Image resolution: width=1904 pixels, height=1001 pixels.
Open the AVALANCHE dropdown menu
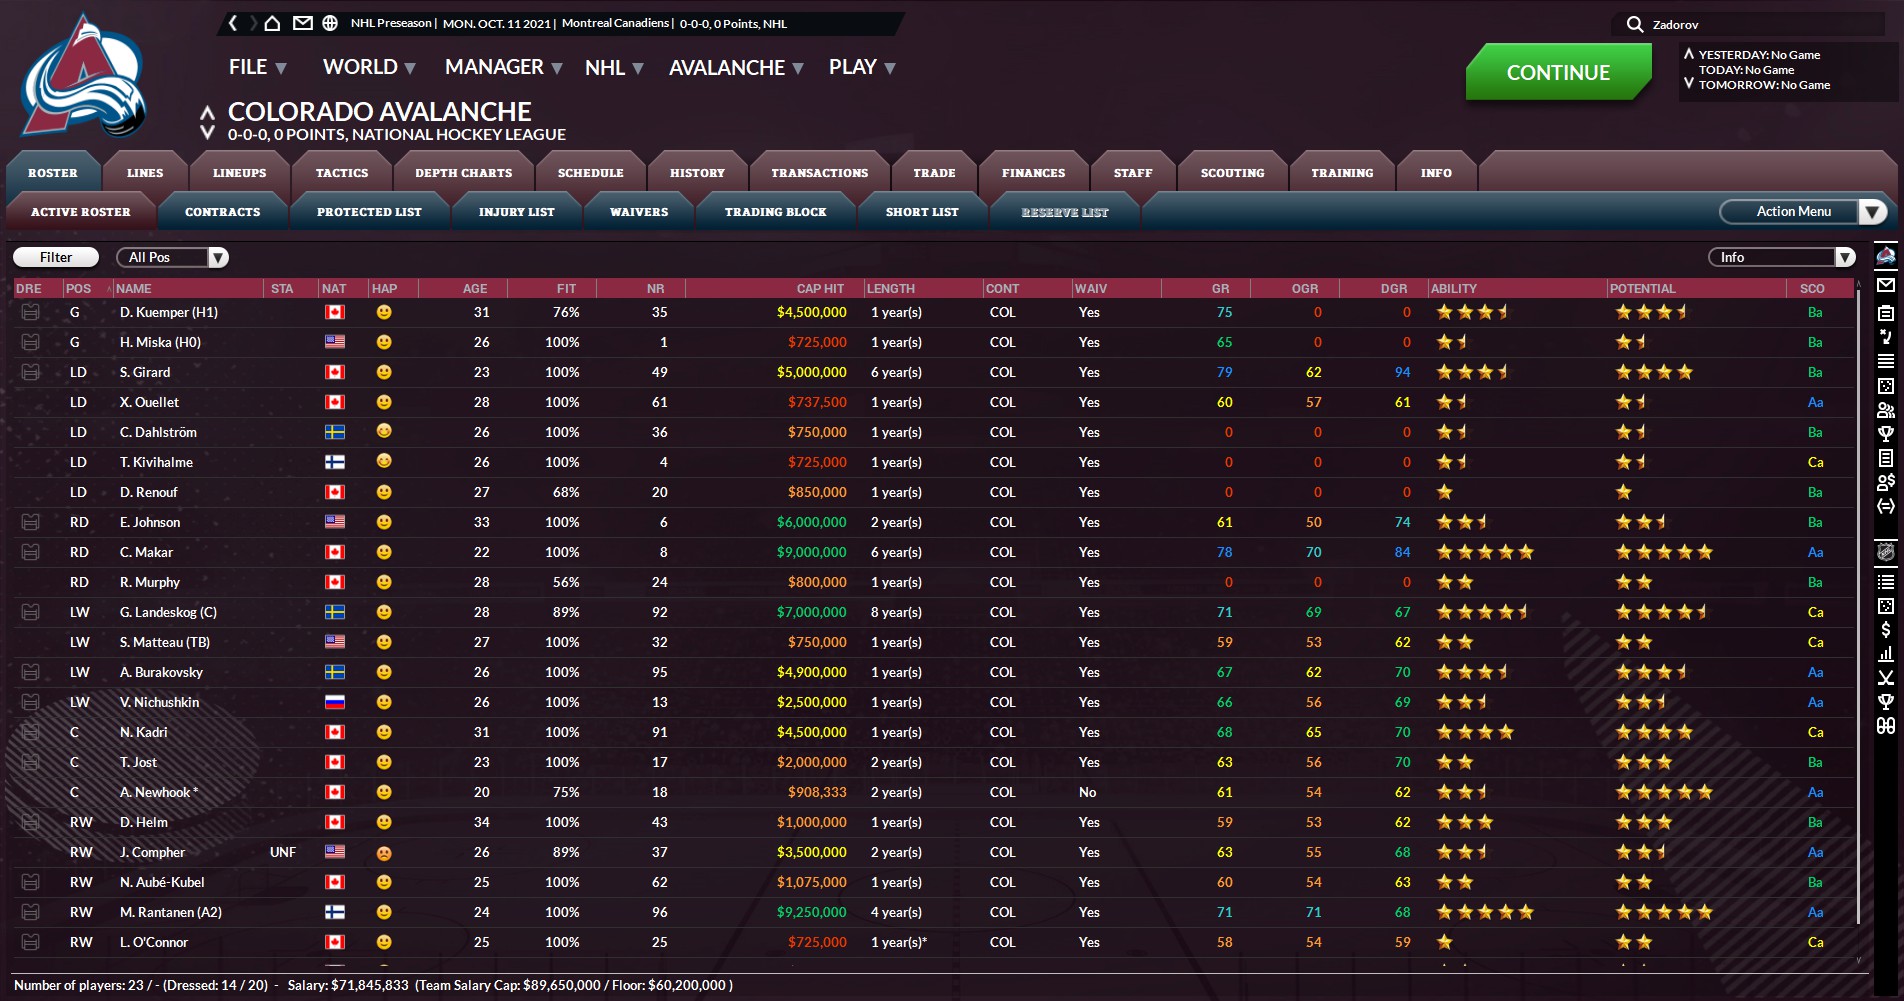pos(737,67)
